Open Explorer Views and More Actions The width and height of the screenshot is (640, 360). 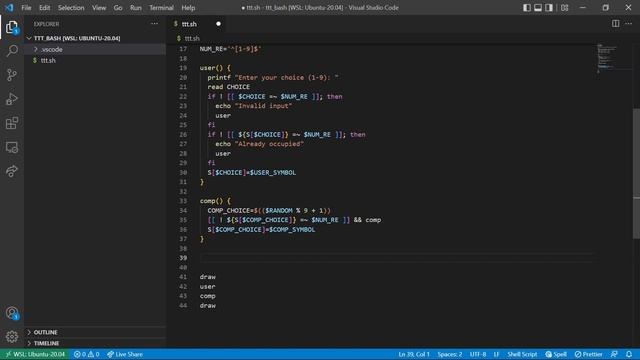coord(154,24)
